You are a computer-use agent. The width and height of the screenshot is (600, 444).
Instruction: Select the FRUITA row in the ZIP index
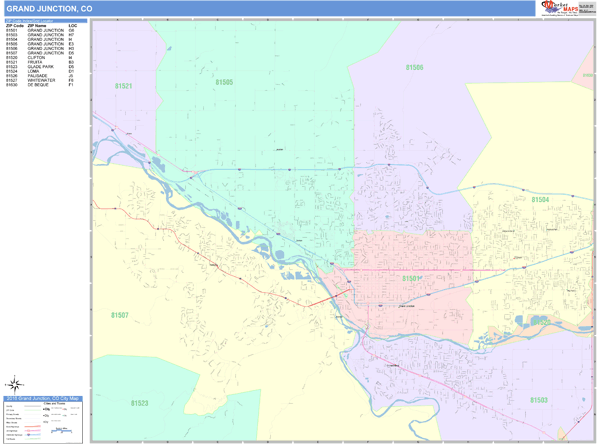(x=40, y=62)
